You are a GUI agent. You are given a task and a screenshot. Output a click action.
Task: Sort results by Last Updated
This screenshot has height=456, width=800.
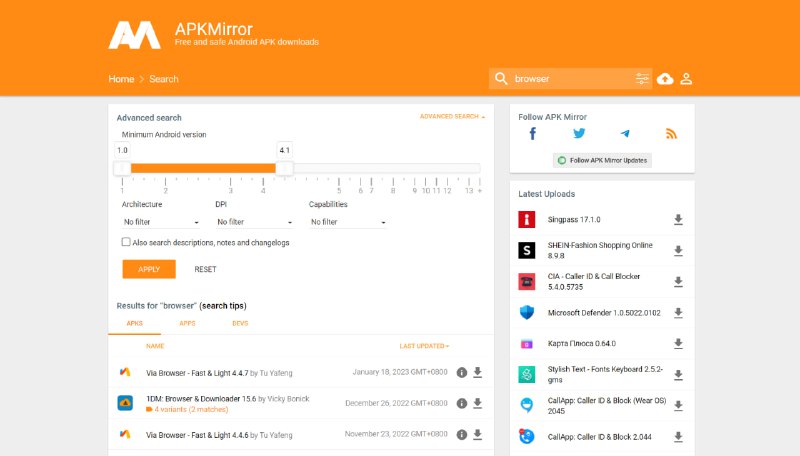(424, 346)
